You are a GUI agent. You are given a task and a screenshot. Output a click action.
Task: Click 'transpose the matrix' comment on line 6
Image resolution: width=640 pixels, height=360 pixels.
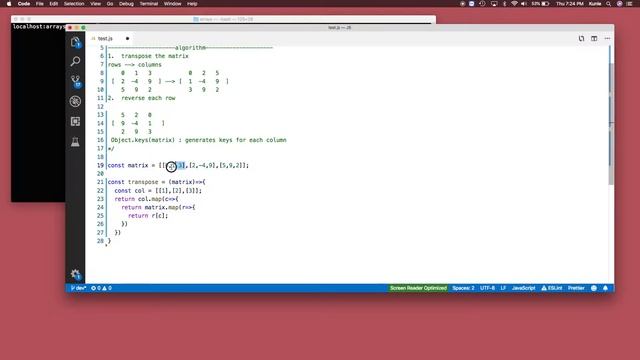(x=155, y=56)
